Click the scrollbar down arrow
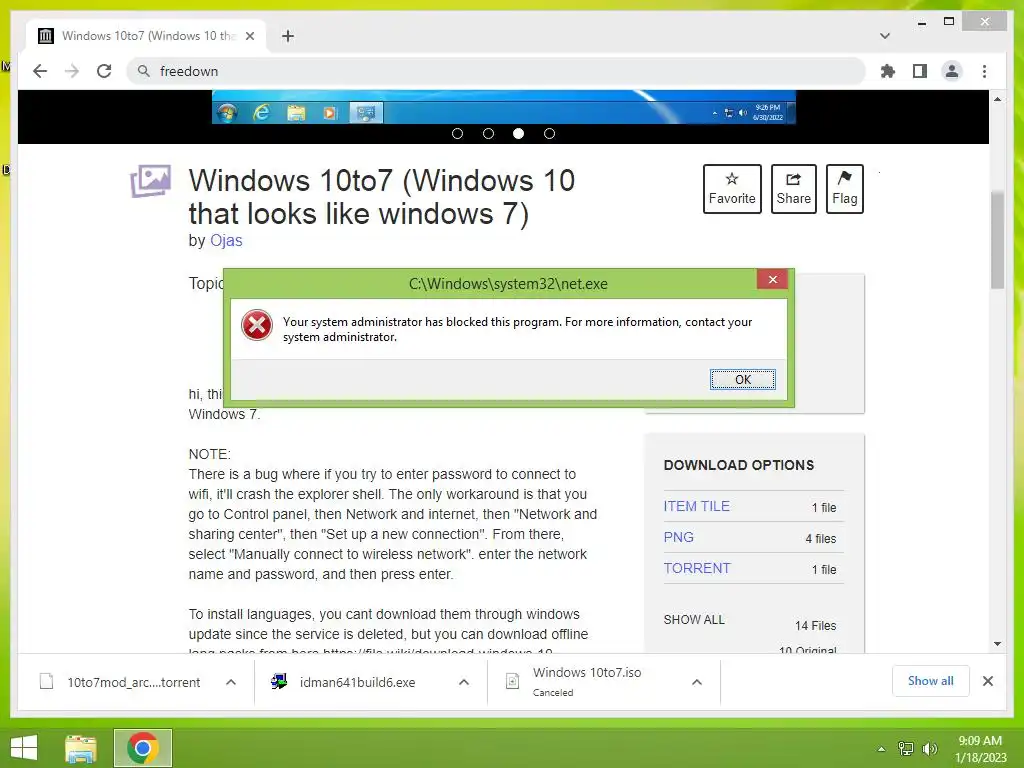1024x768 pixels. pyautogui.click(x=997, y=644)
